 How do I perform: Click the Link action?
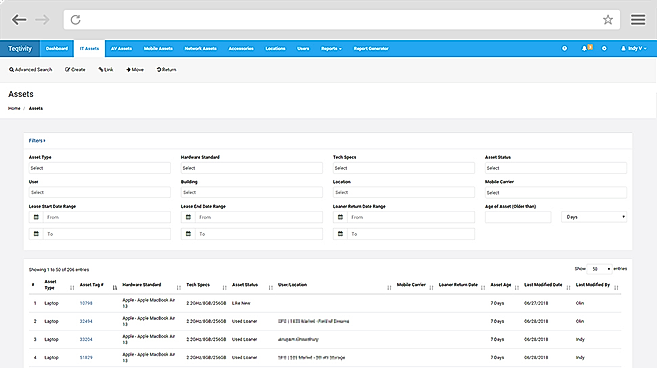[106, 70]
